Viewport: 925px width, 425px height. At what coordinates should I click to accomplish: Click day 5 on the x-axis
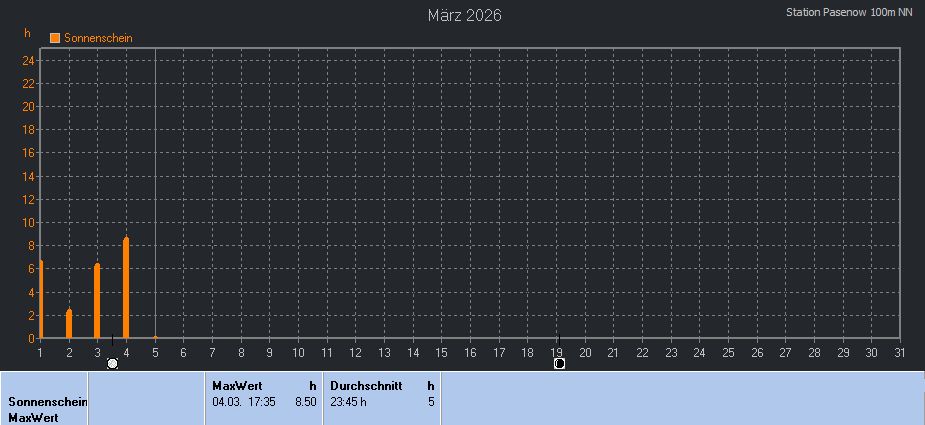pos(155,352)
